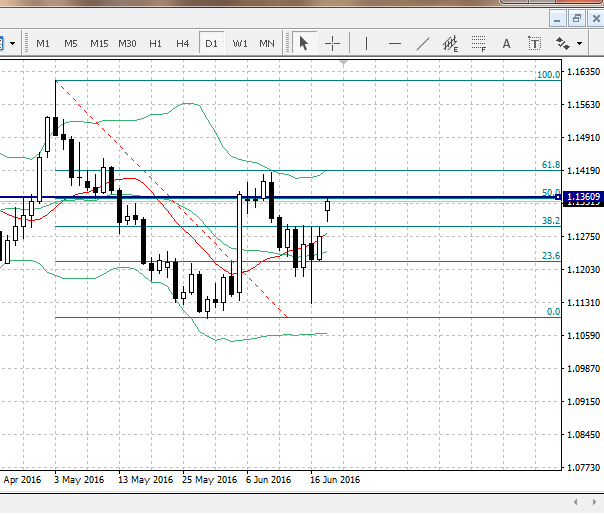Click the 1.12030 price scale value

(583, 270)
